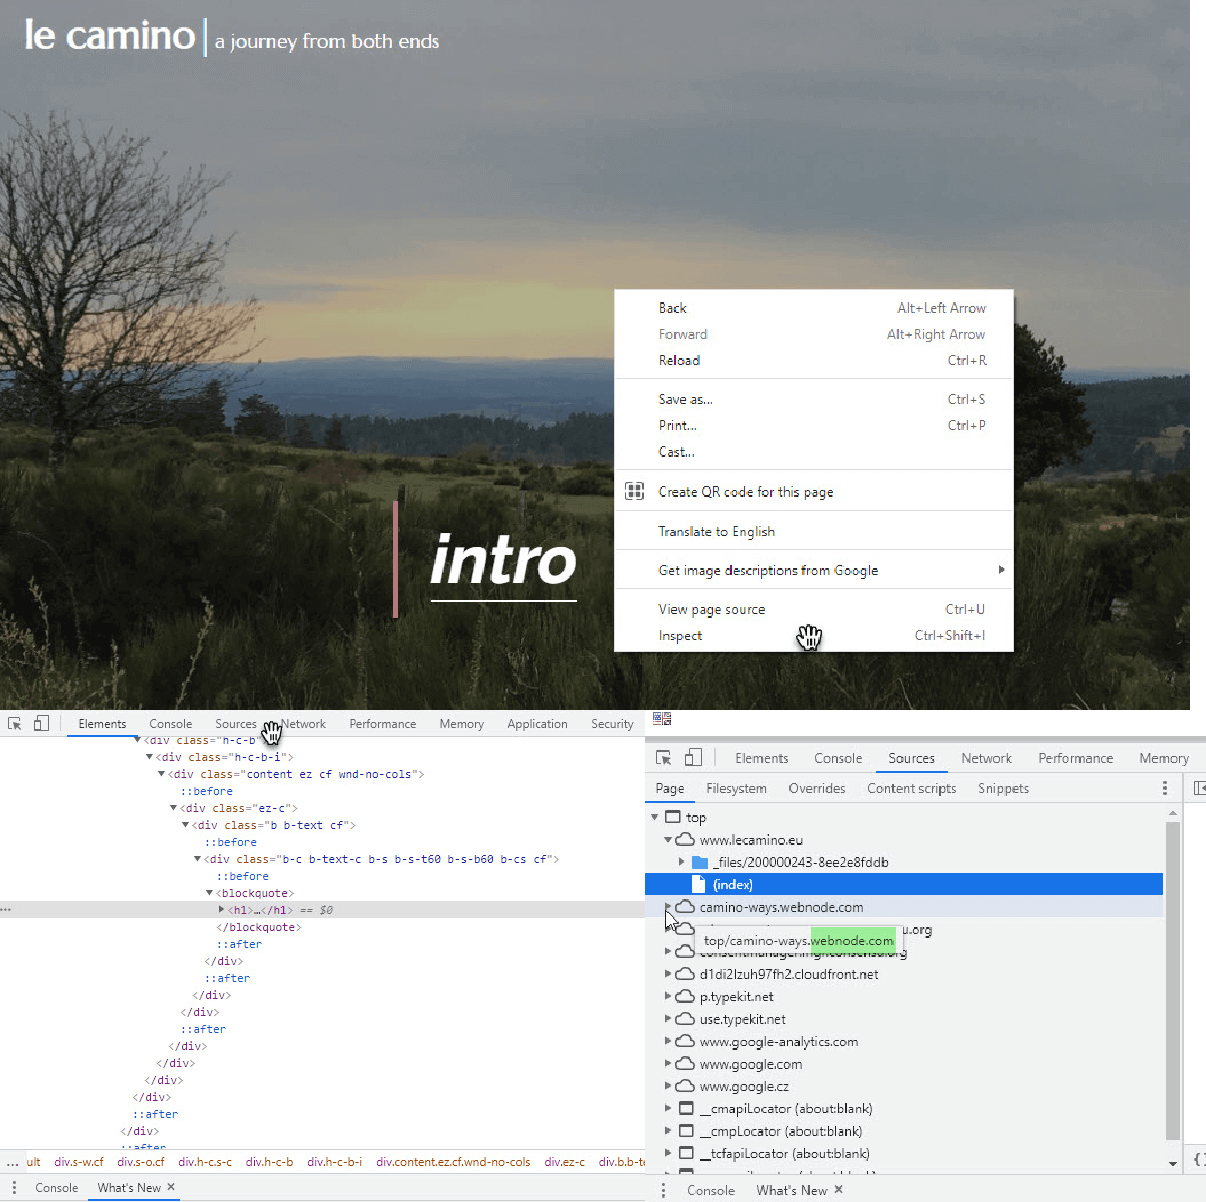The width and height of the screenshot is (1206, 1202).
Task: Collapse the top frame tree node
Action: 655,817
